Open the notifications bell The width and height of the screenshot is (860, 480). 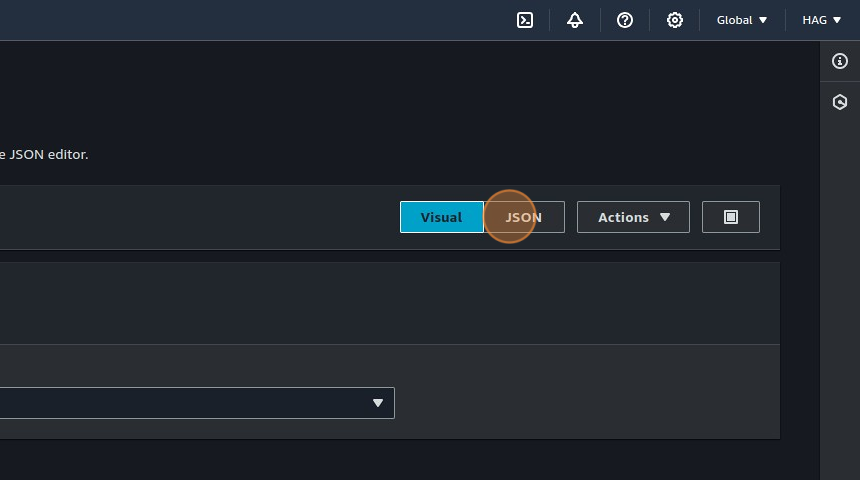575,20
